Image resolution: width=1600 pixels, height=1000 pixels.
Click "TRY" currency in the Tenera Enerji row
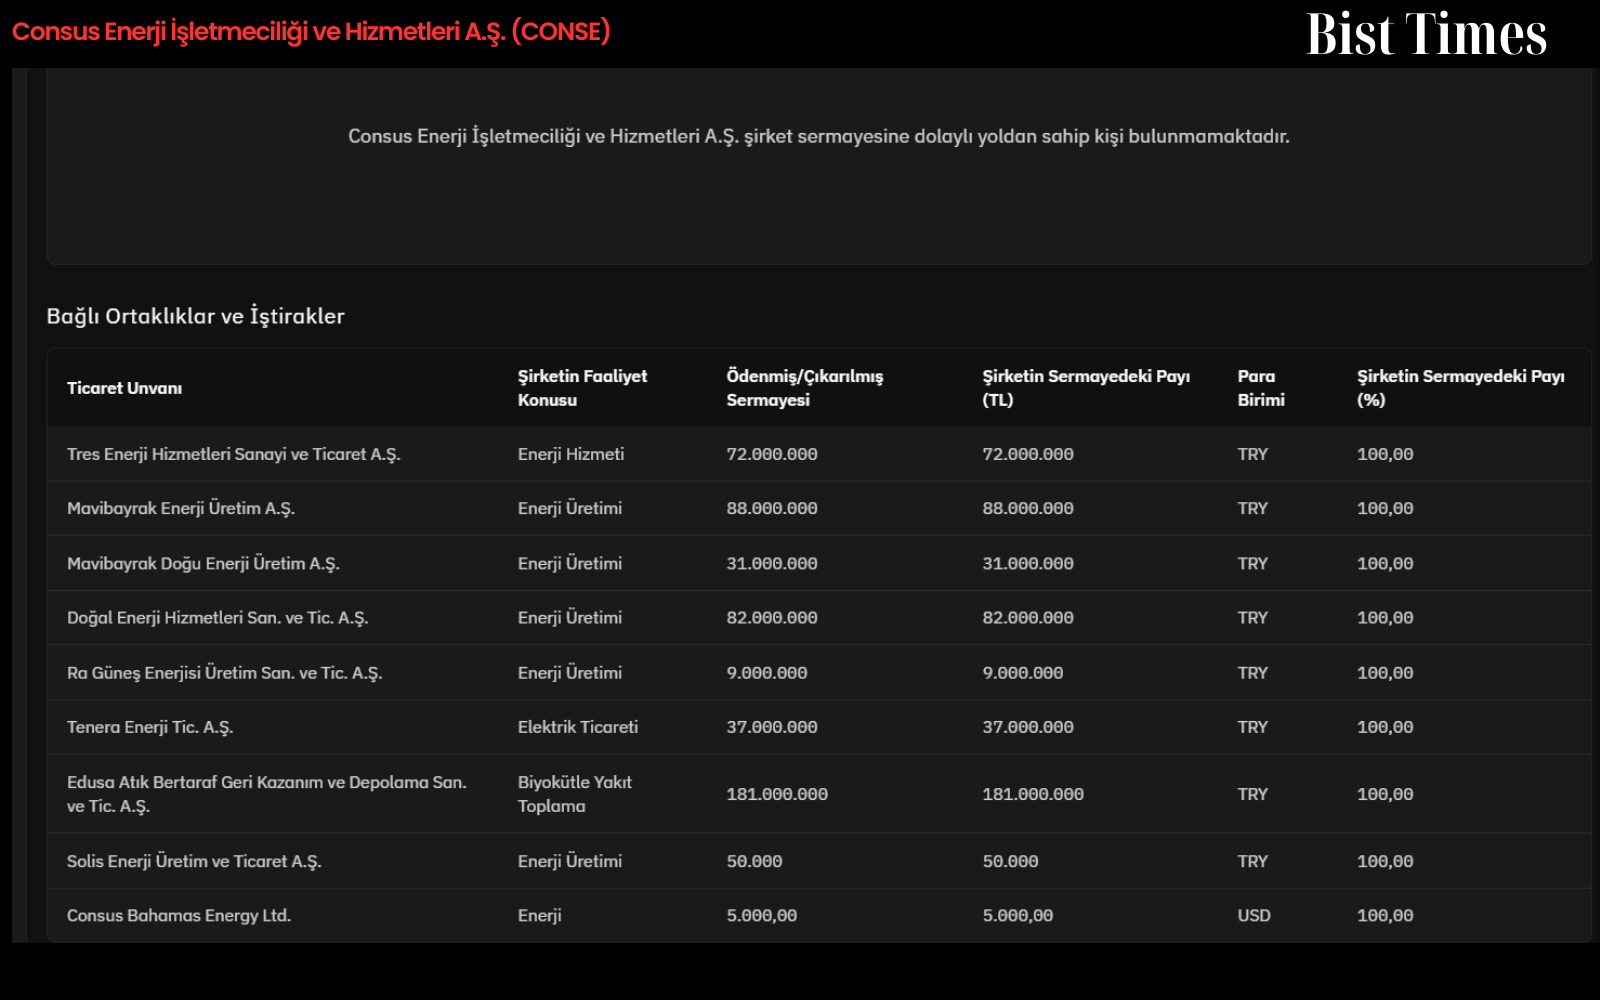coord(1253,727)
